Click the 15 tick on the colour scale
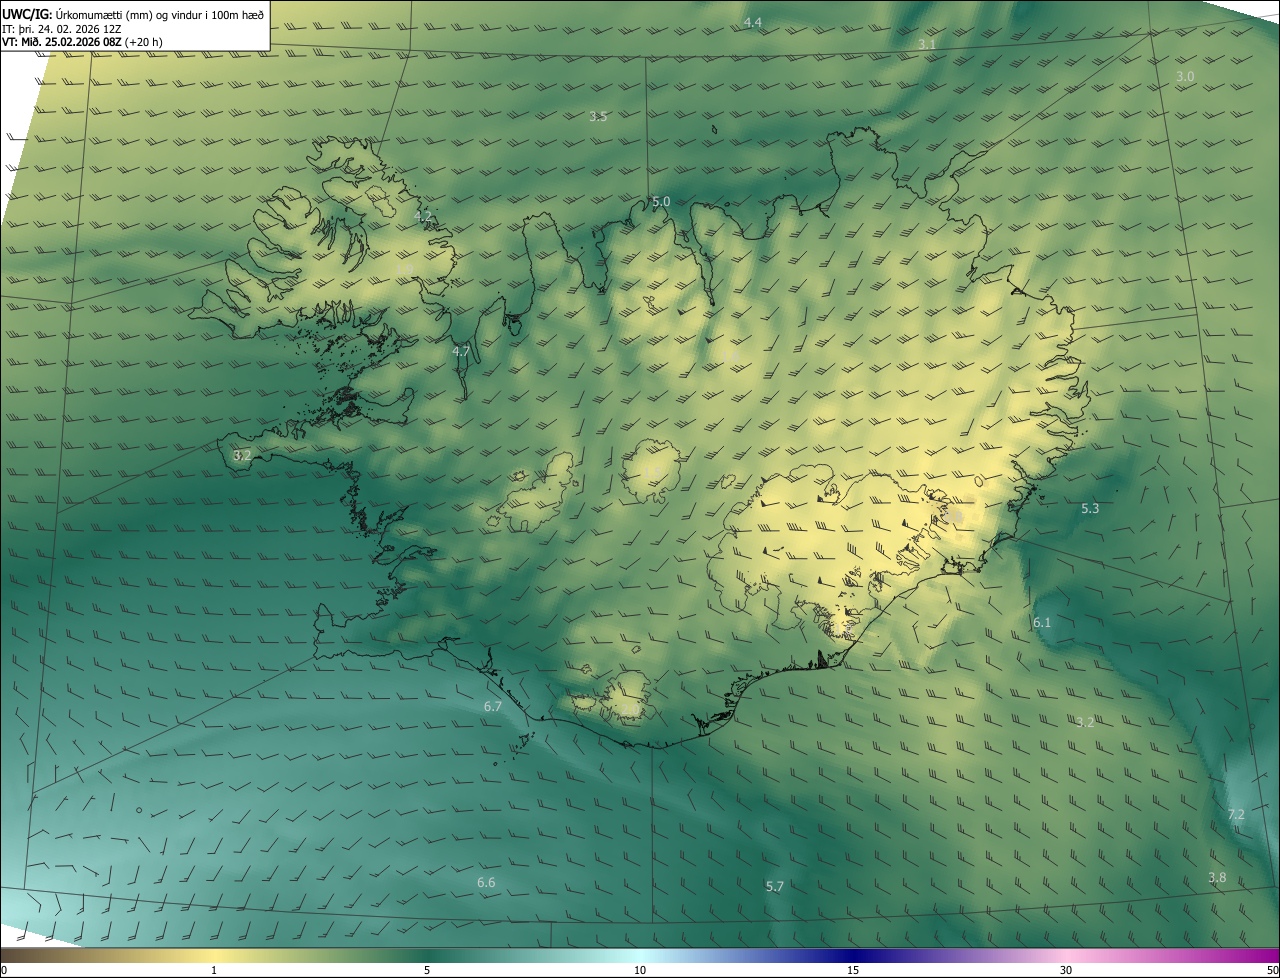This screenshot has height=978, width=1280. pyautogui.click(x=853, y=970)
